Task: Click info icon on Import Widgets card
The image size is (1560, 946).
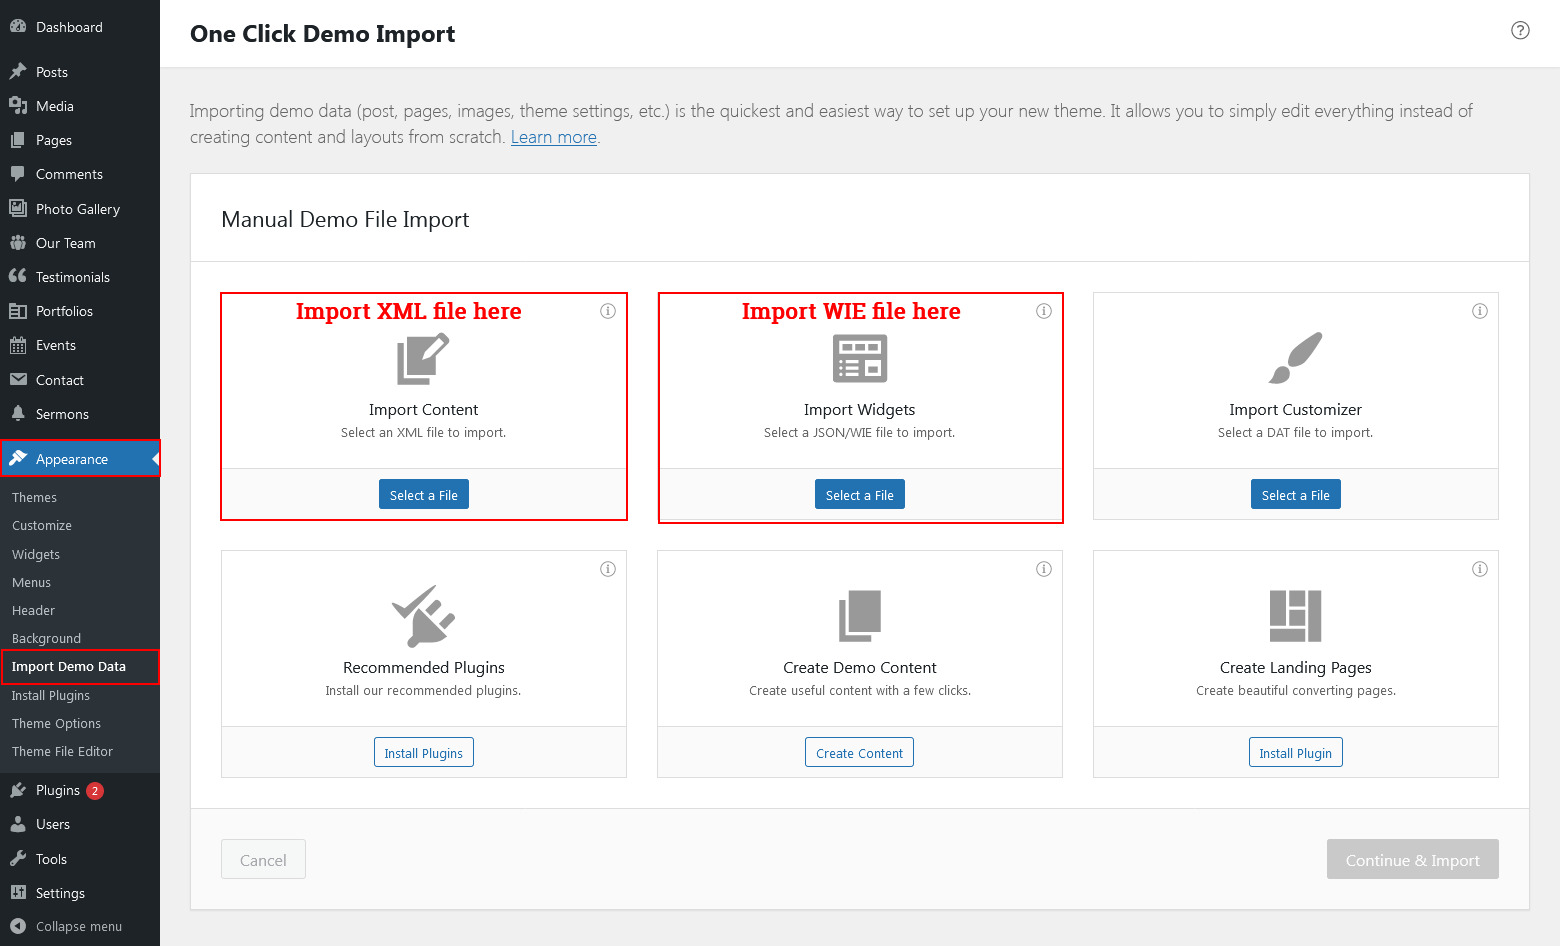Action: coord(1043,311)
